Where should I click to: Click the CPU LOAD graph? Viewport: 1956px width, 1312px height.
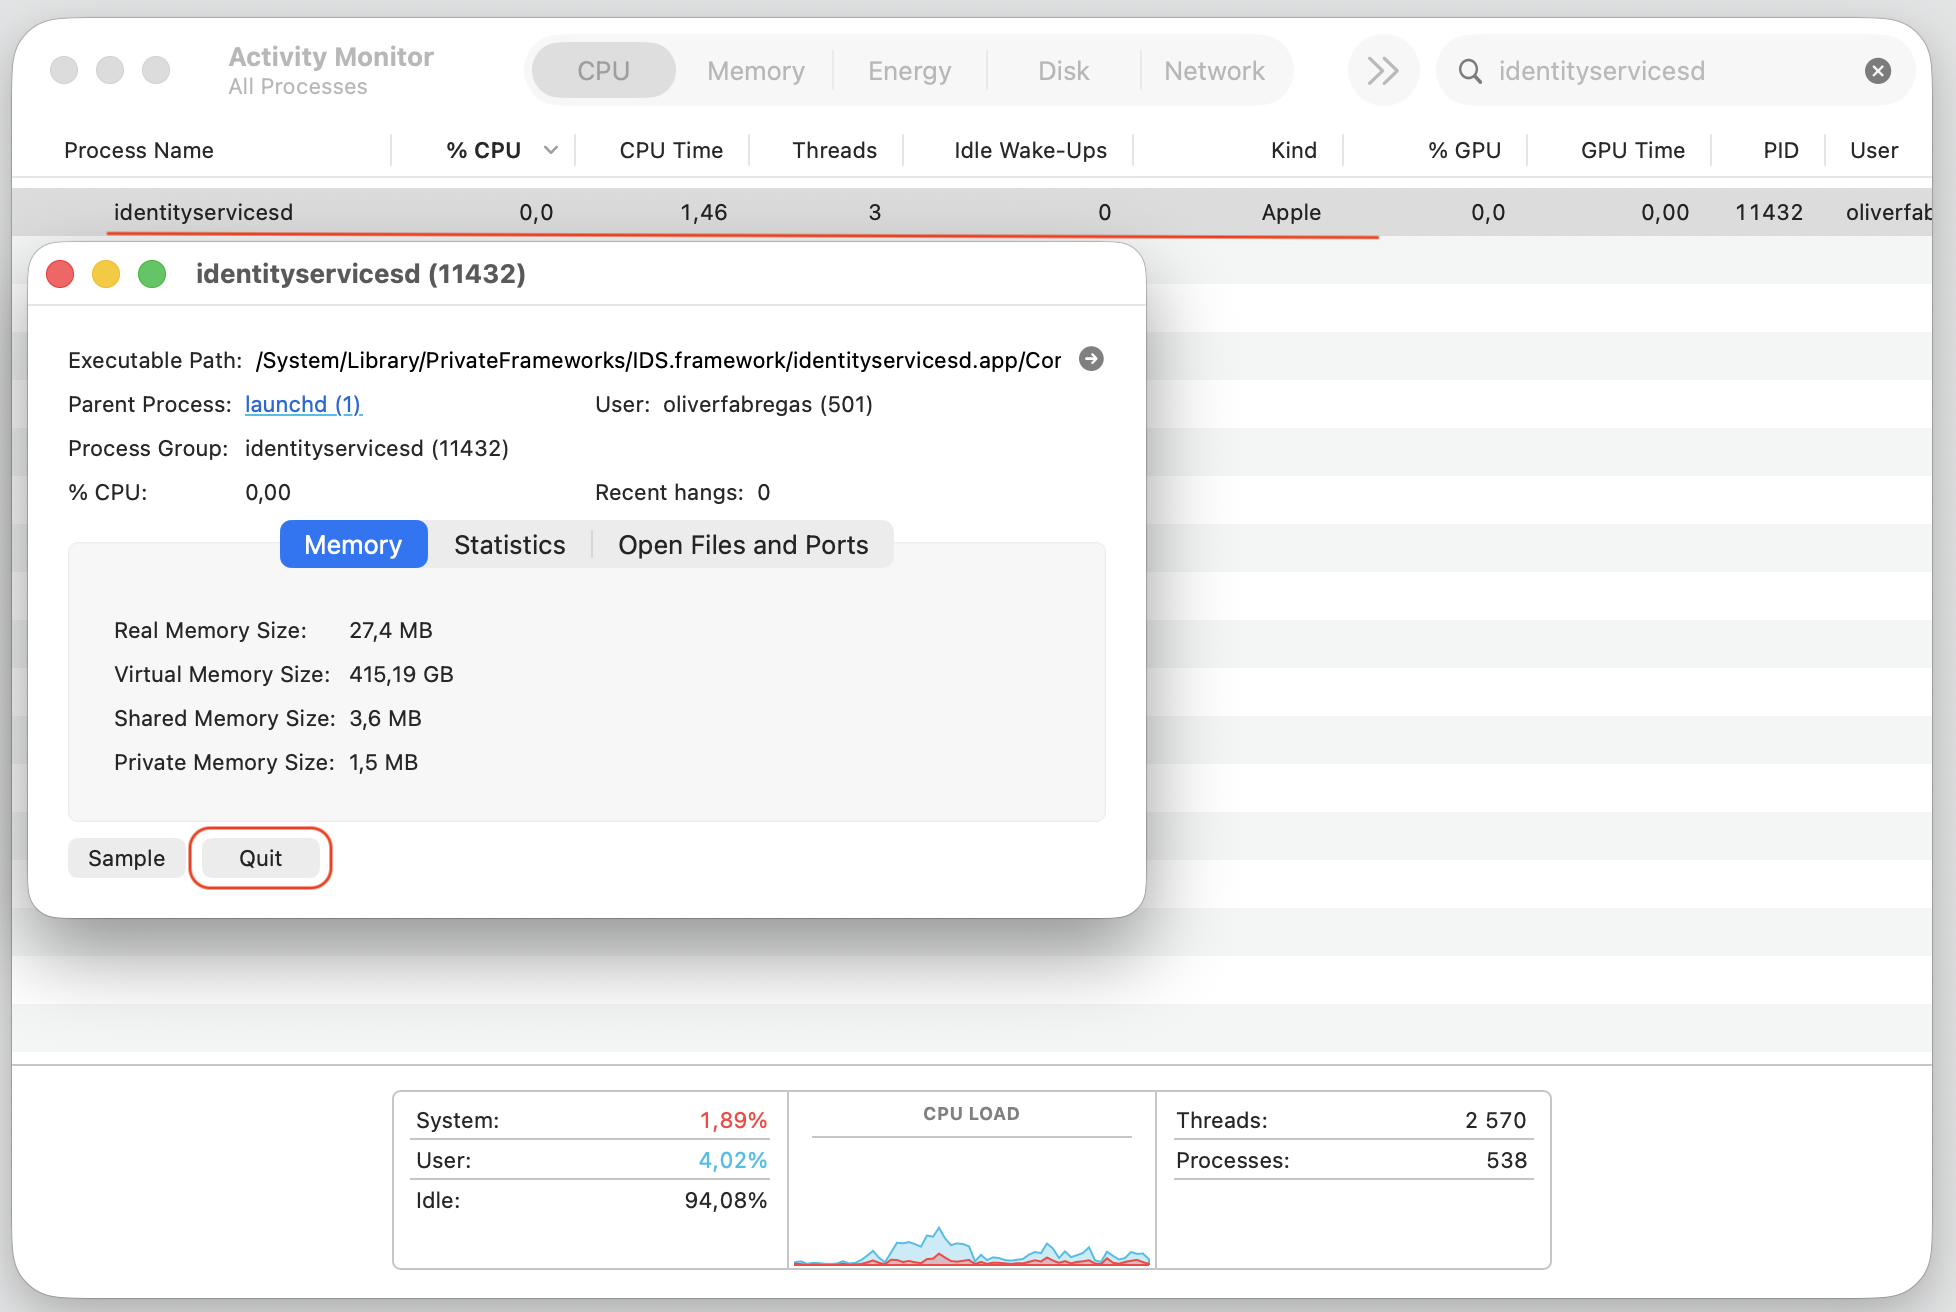point(971,1203)
